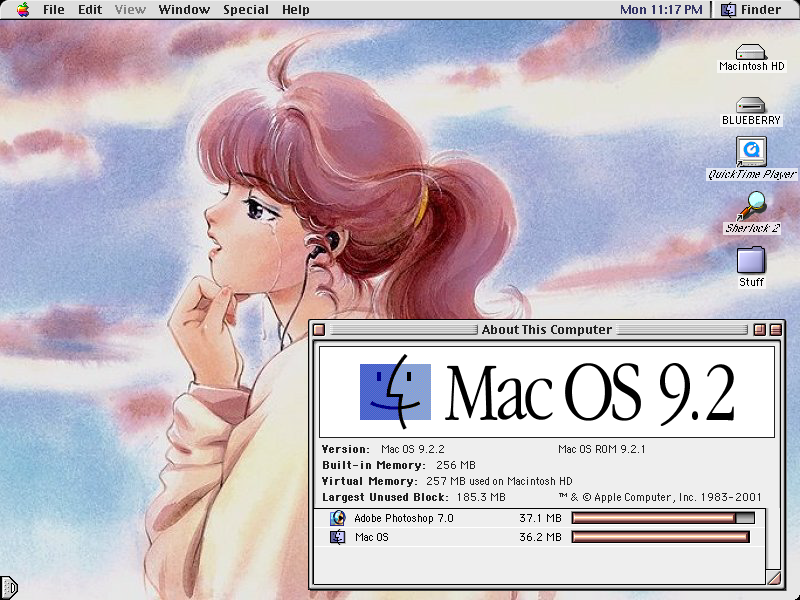Image resolution: width=800 pixels, height=600 pixels.
Task: Click the "256 MB" built-in memory value
Action: tap(456, 465)
